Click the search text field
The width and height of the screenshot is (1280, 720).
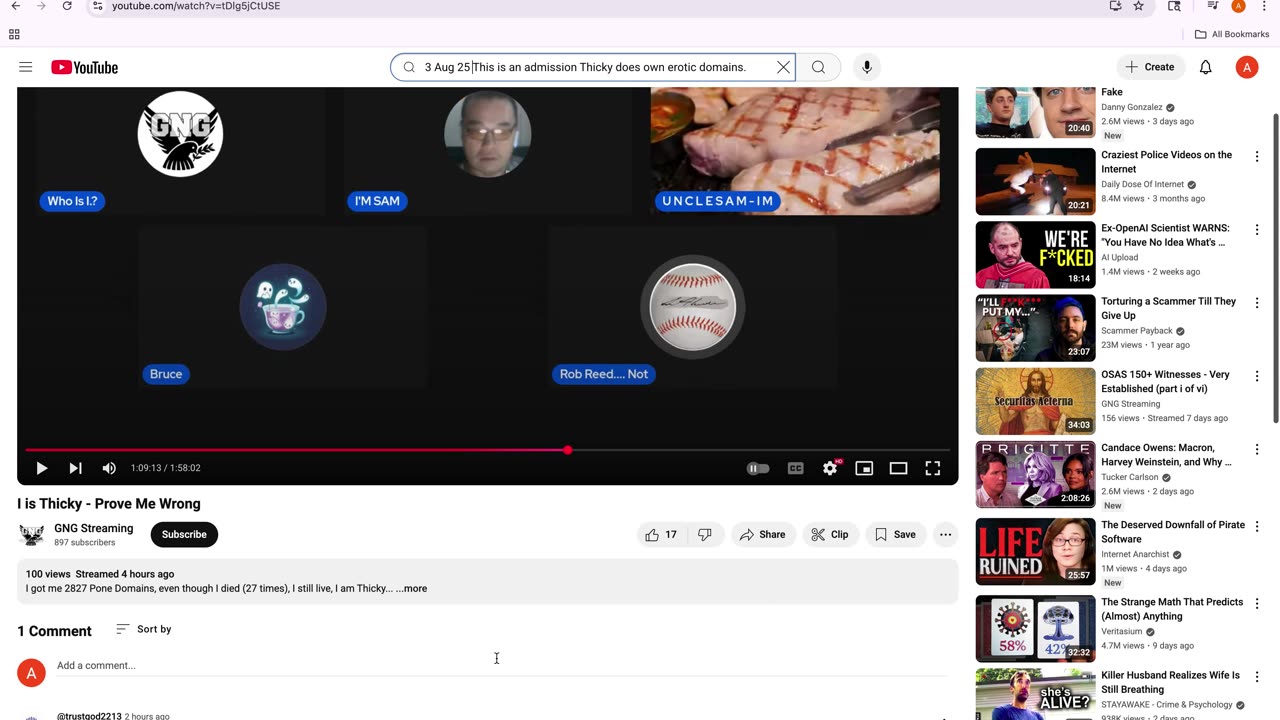point(595,67)
